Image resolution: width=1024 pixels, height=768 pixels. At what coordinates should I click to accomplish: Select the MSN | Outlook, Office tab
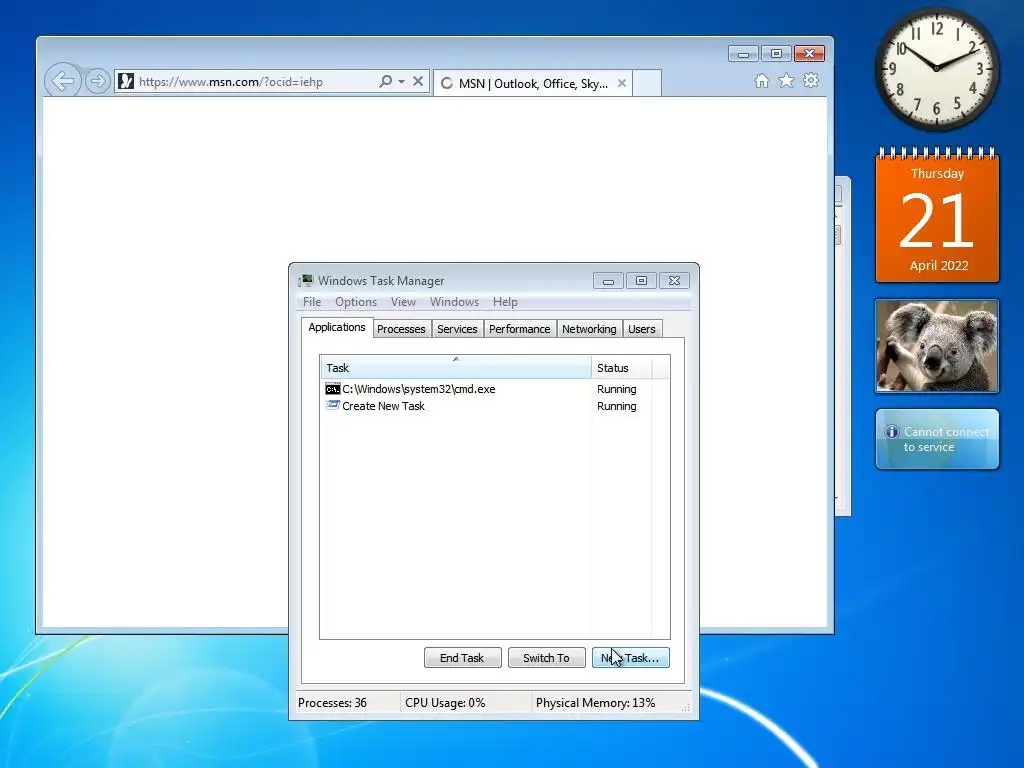pos(532,83)
